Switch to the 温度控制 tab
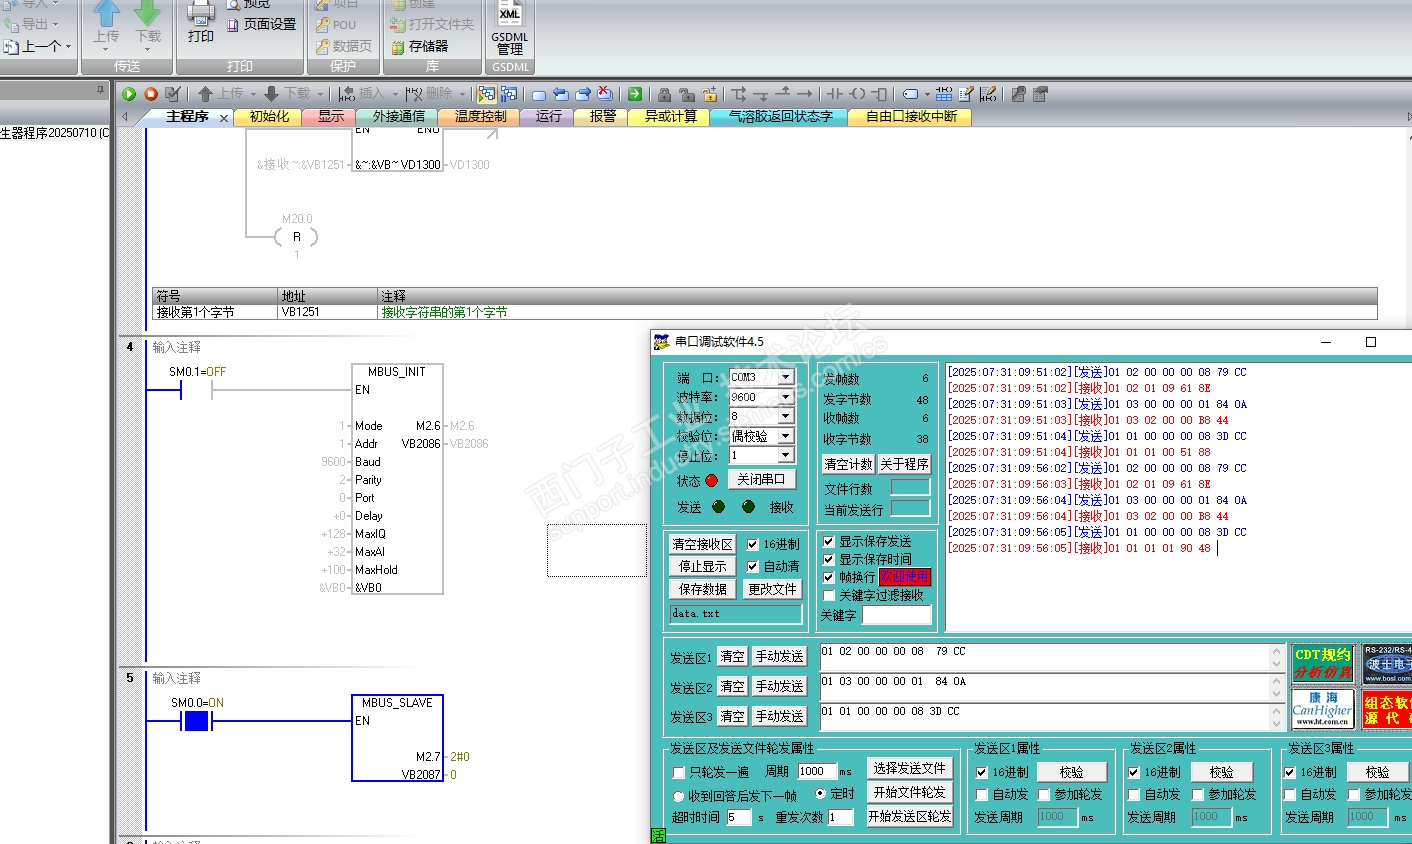The width and height of the screenshot is (1412, 844). [x=480, y=117]
